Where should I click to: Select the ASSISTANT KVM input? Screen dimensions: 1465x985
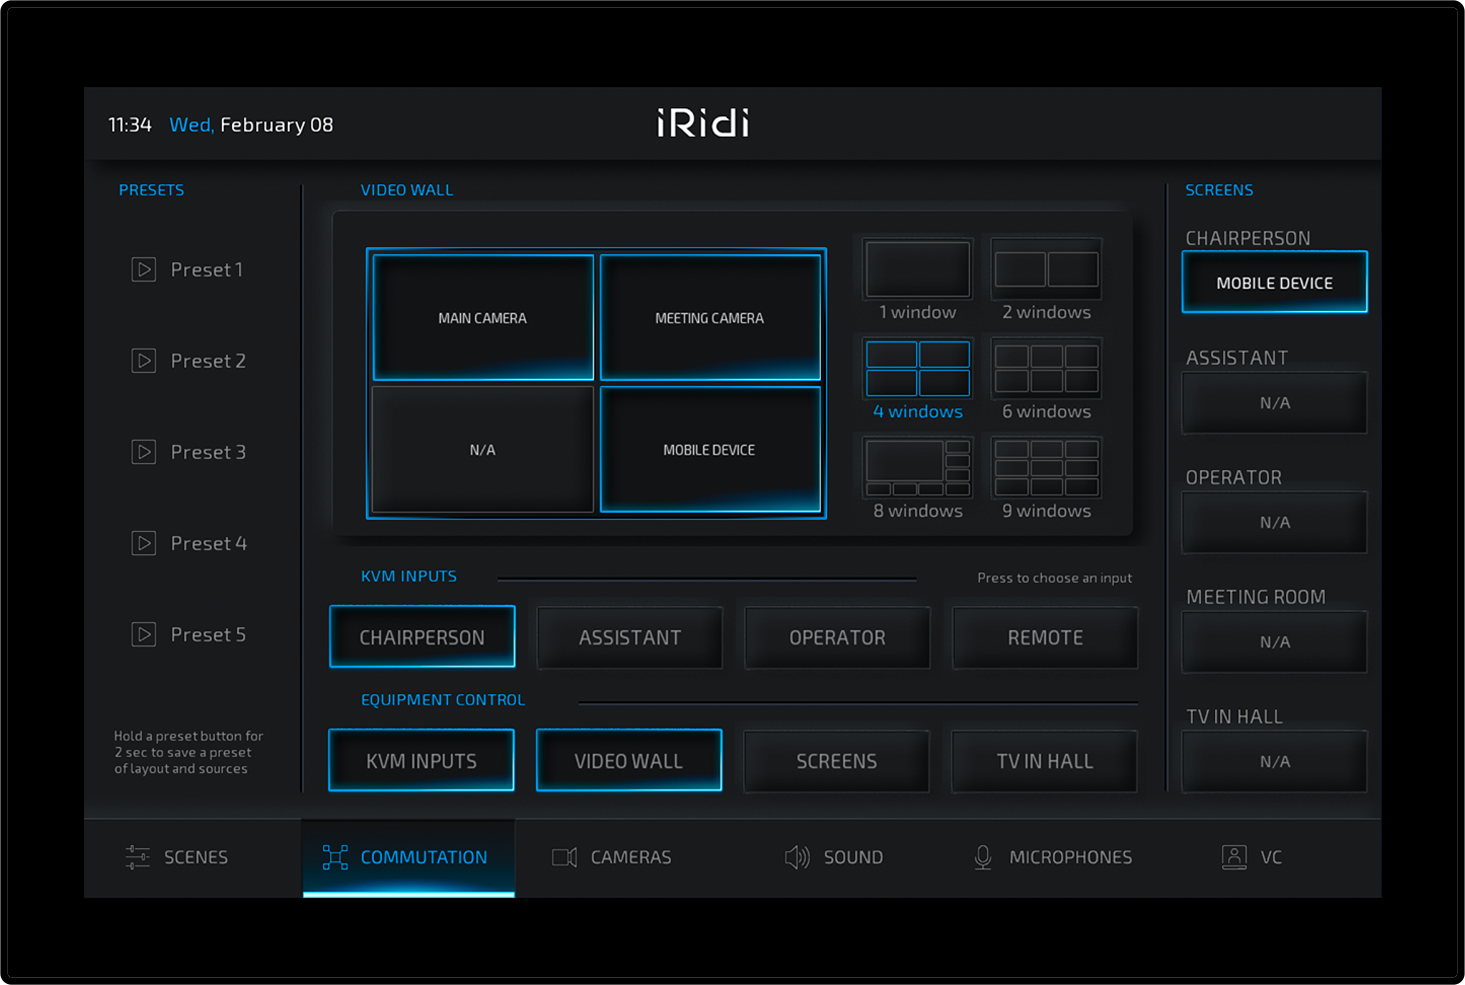point(630,638)
